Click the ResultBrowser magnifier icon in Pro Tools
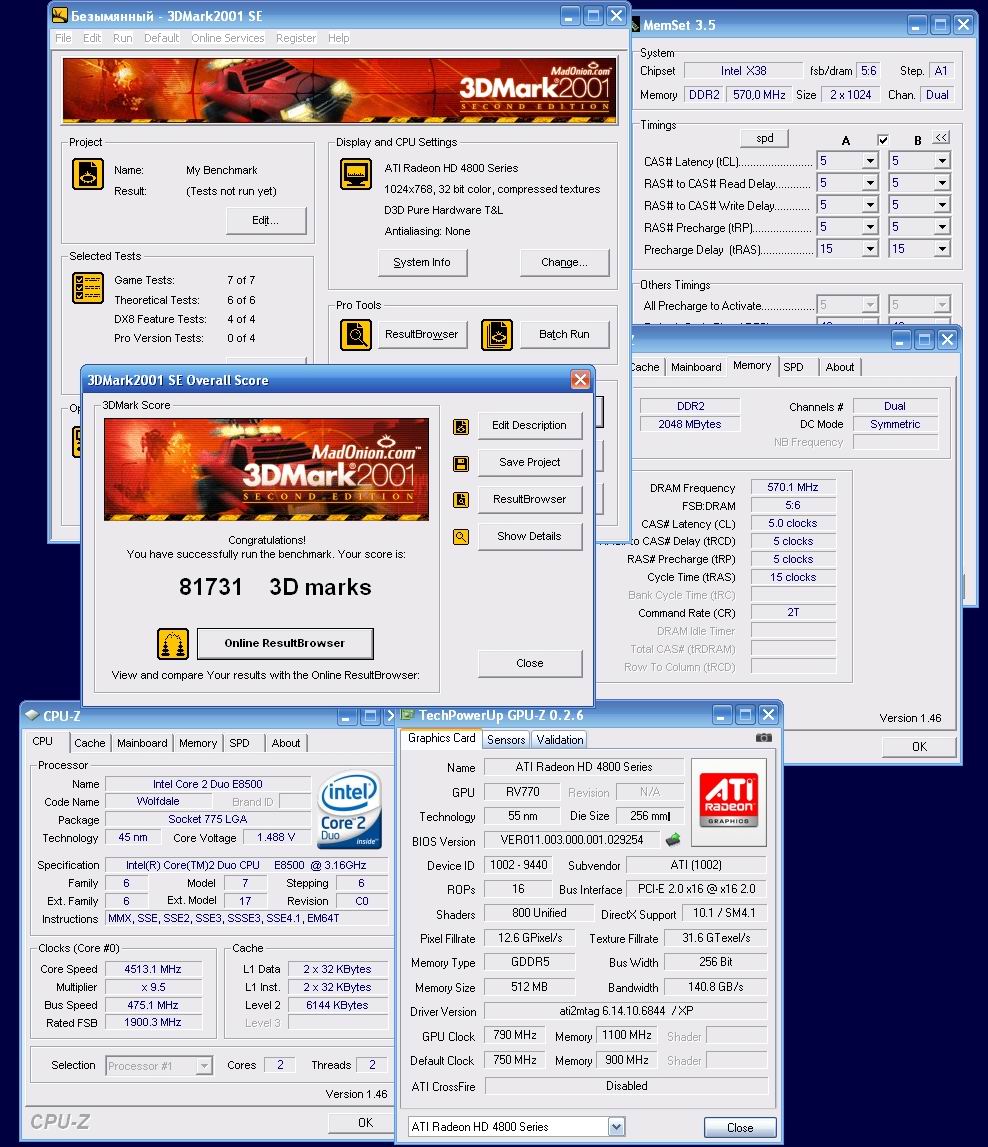Viewport: 988px width, 1147px height. coord(355,335)
